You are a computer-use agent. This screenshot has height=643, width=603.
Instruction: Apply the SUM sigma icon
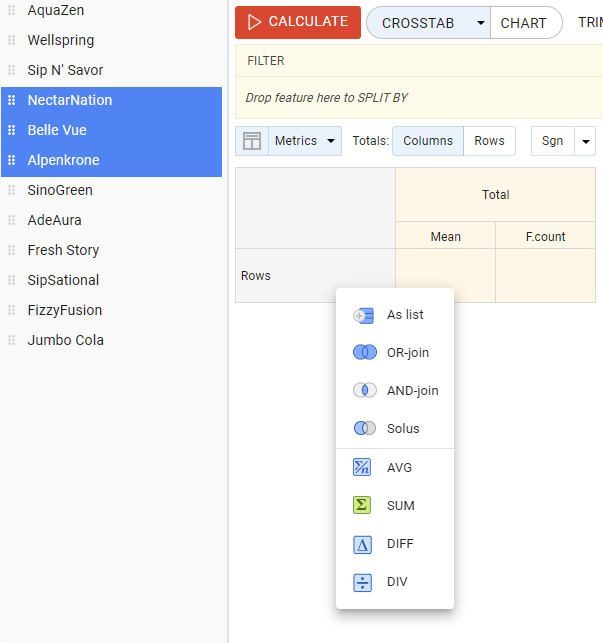[x=363, y=506]
